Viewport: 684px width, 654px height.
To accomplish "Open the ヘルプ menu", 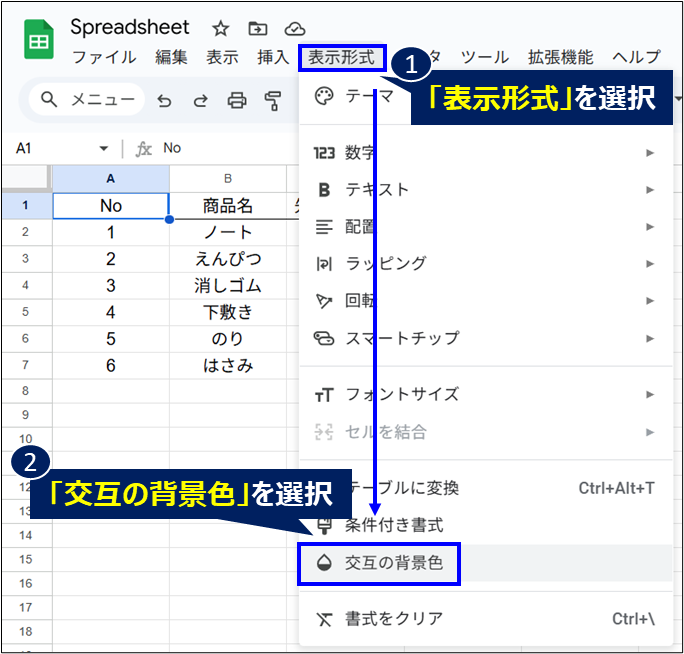I will pos(637,57).
